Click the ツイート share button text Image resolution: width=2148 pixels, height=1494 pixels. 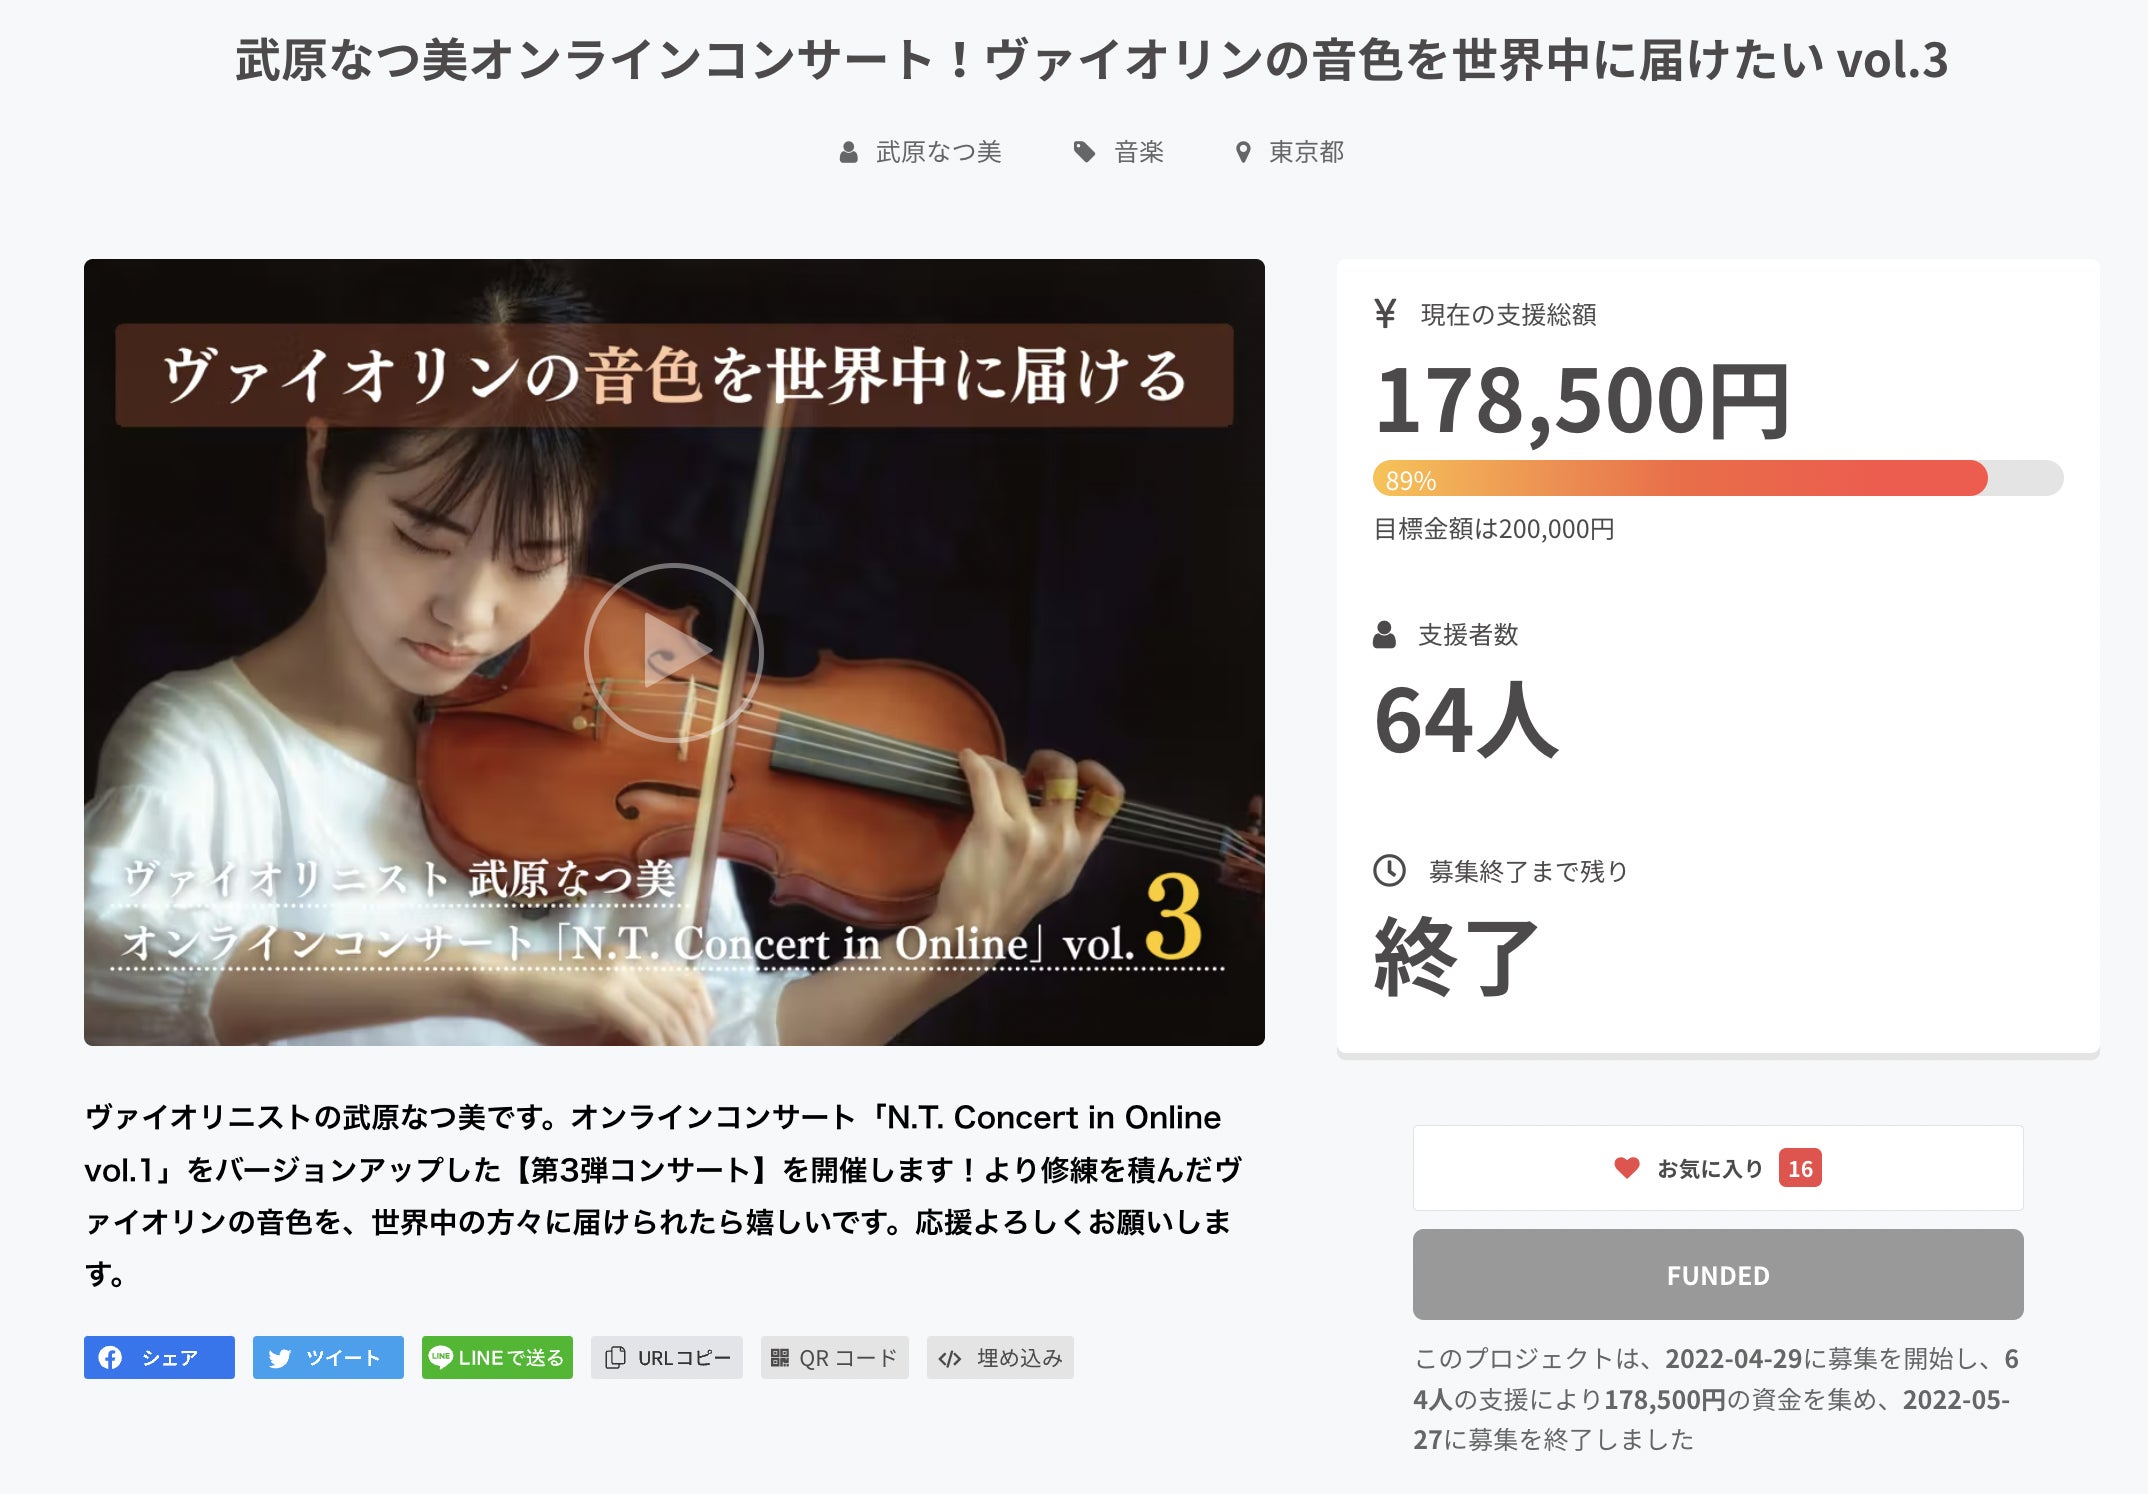(x=343, y=1358)
